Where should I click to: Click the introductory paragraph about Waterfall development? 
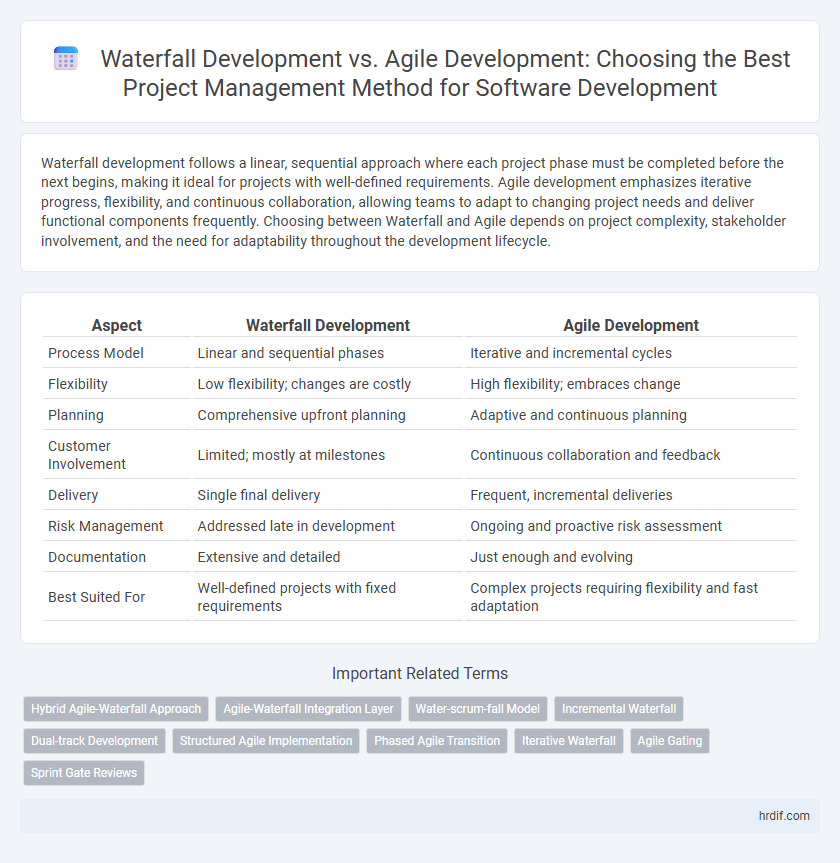pyautogui.click(x=413, y=202)
